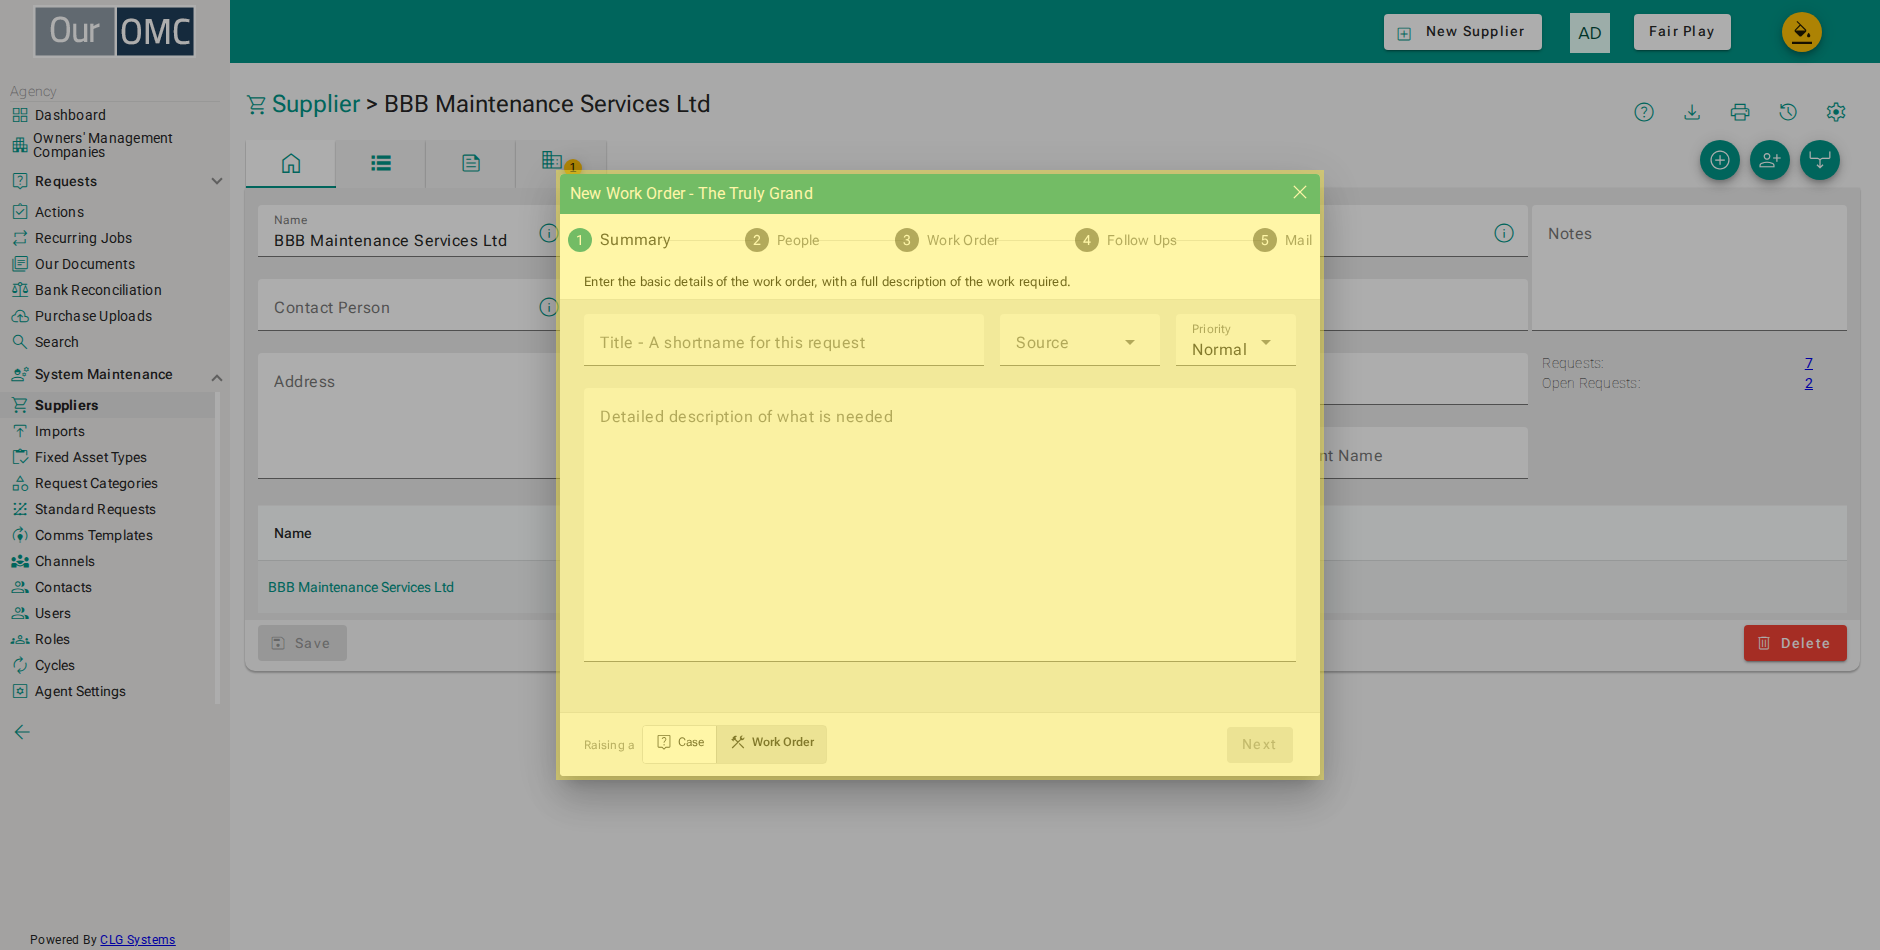Click the download icon in the page header
The height and width of the screenshot is (950, 1880).
[x=1692, y=112]
